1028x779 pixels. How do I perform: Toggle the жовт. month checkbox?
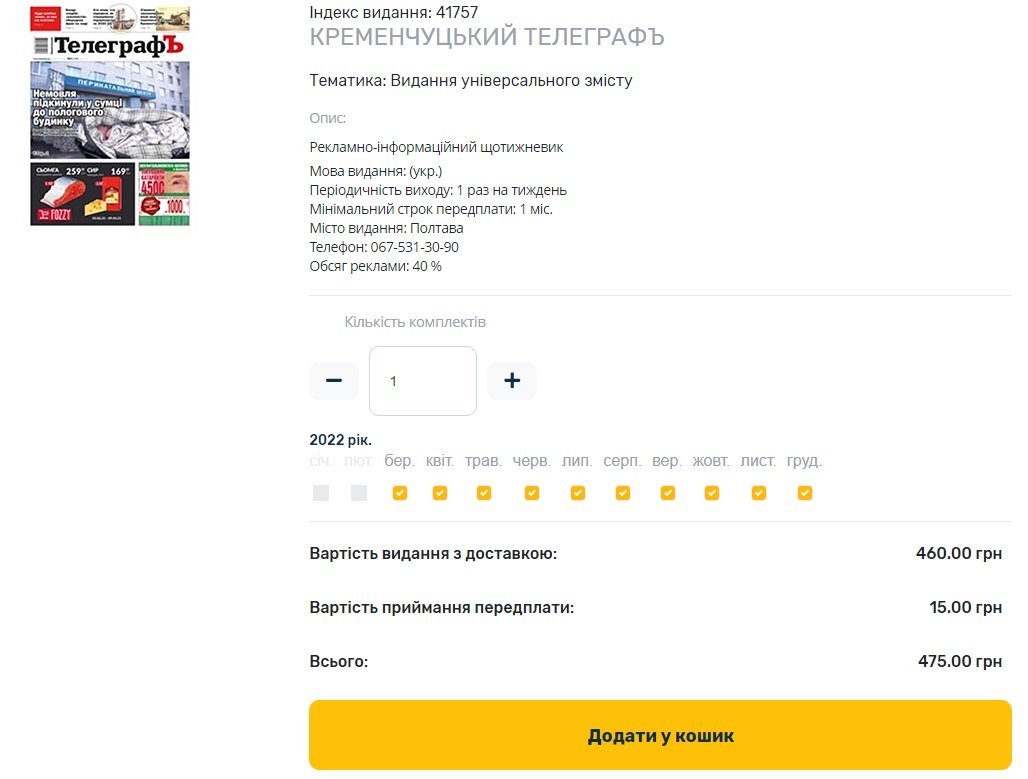(x=711, y=493)
